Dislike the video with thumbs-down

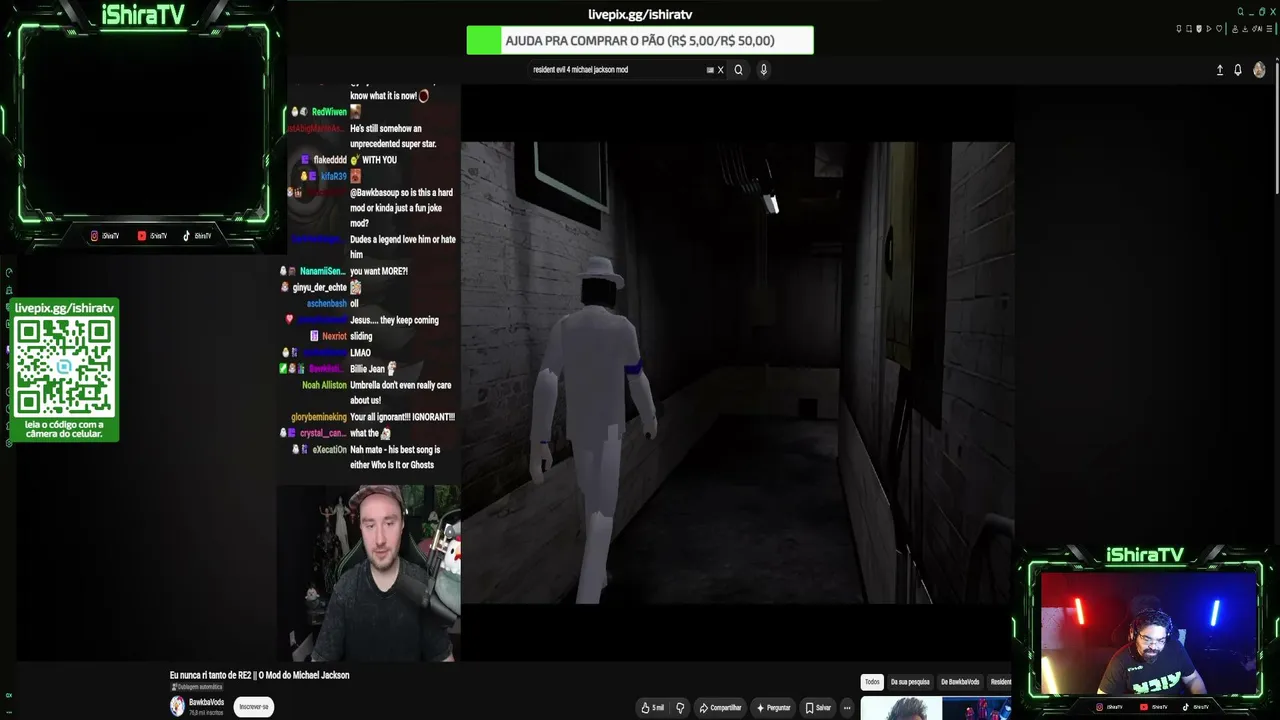680,708
